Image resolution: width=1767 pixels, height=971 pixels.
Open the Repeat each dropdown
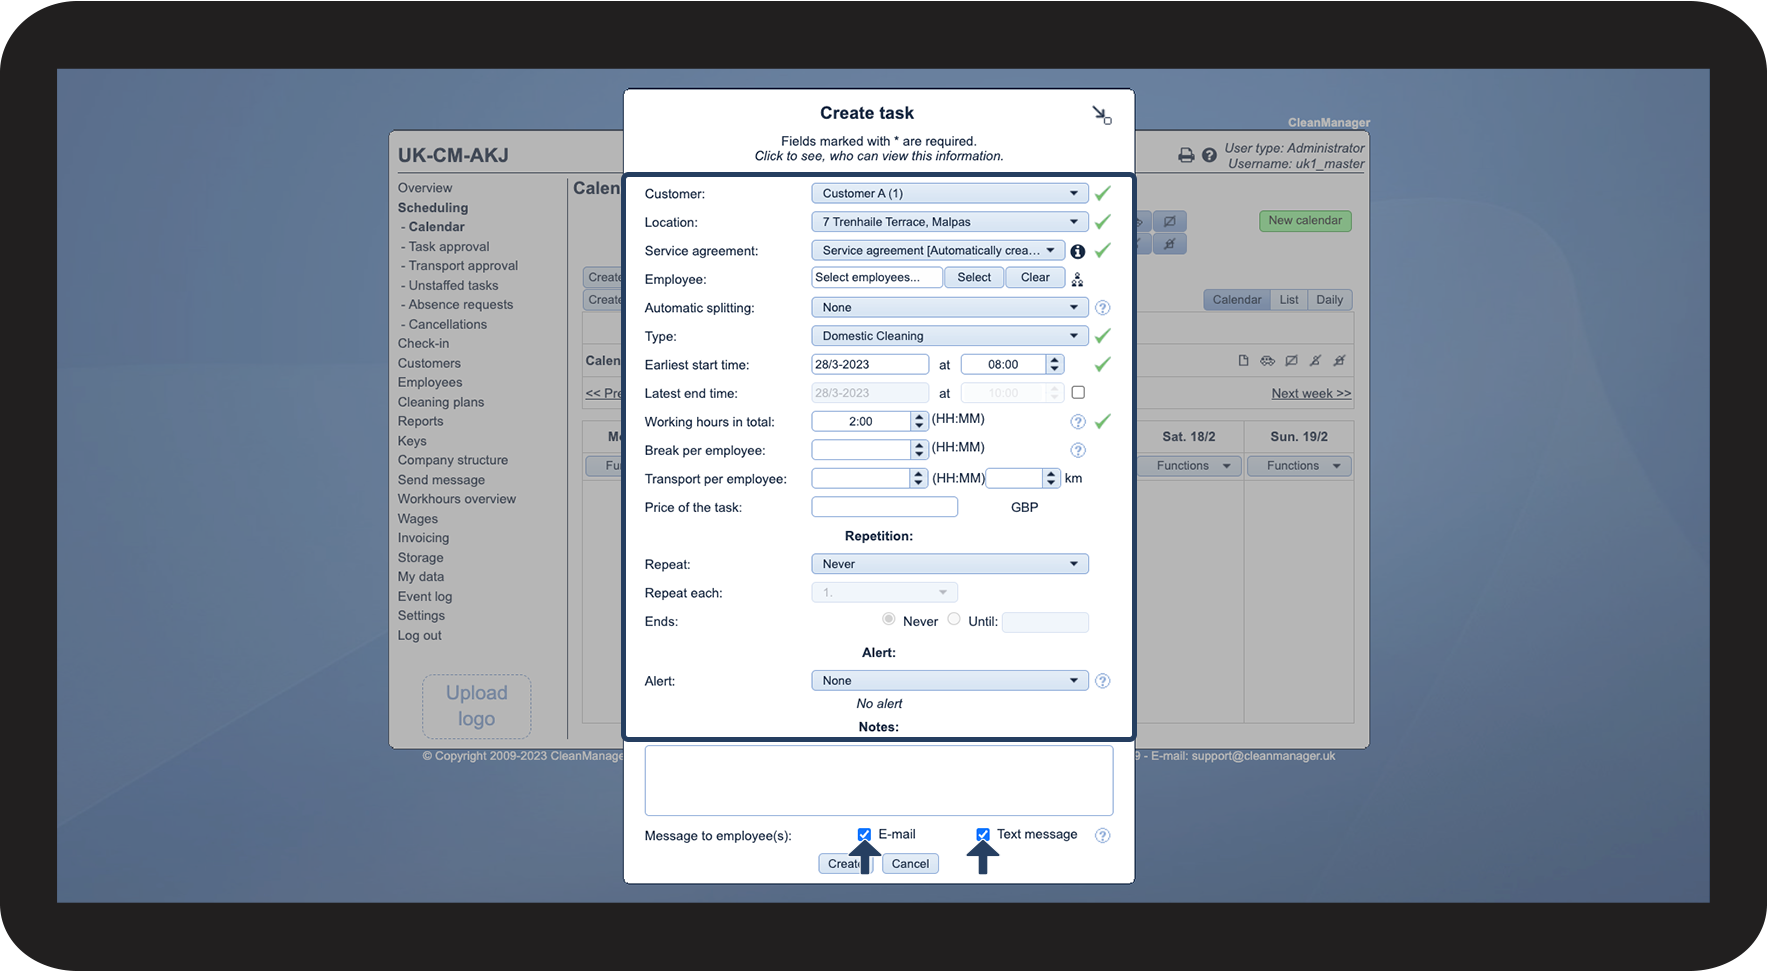[884, 593]
